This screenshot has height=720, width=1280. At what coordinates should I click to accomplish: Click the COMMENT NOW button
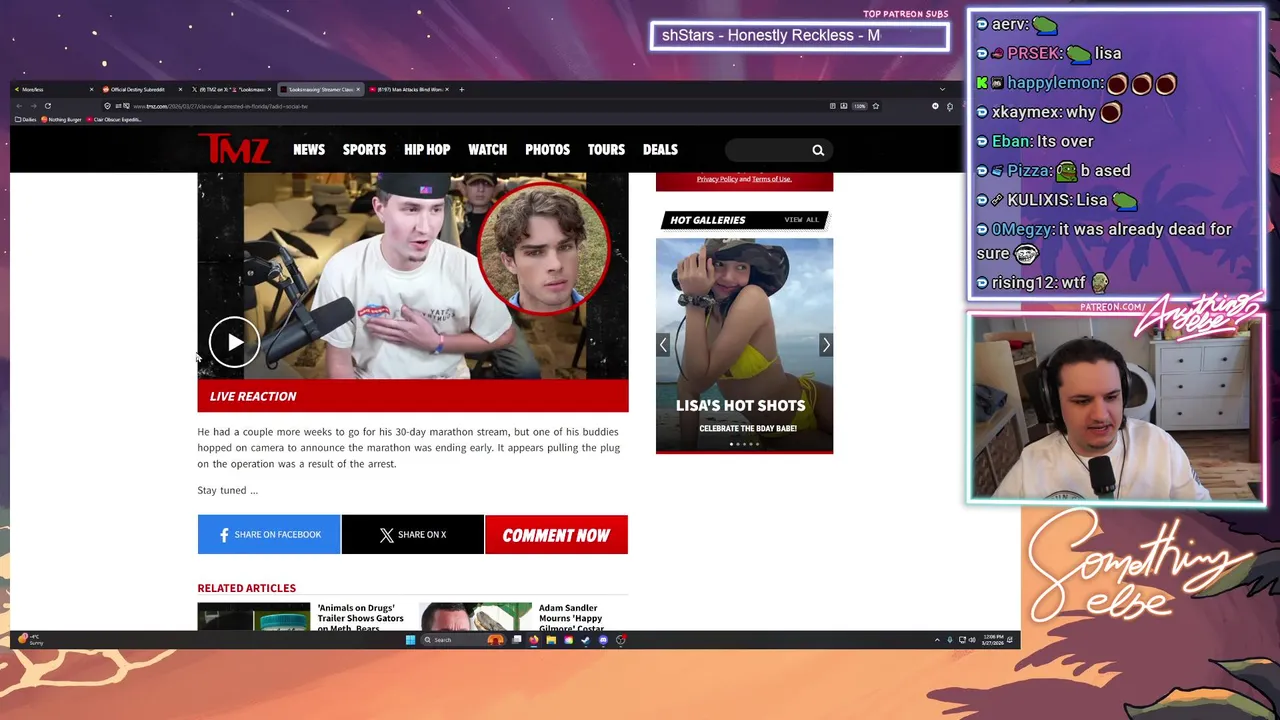(556, 534)
